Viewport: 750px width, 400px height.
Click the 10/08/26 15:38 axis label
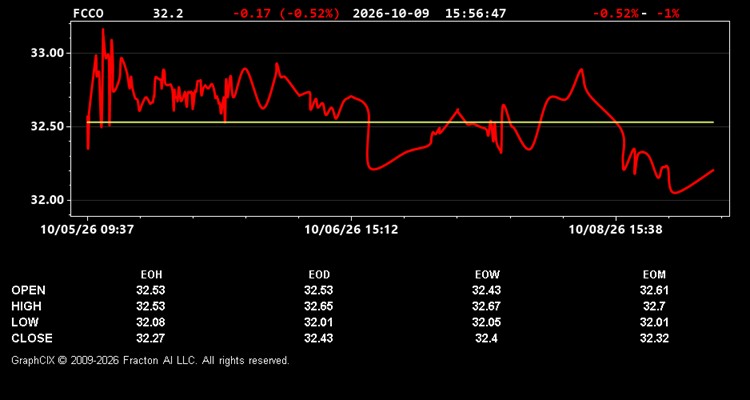[616, 230]
